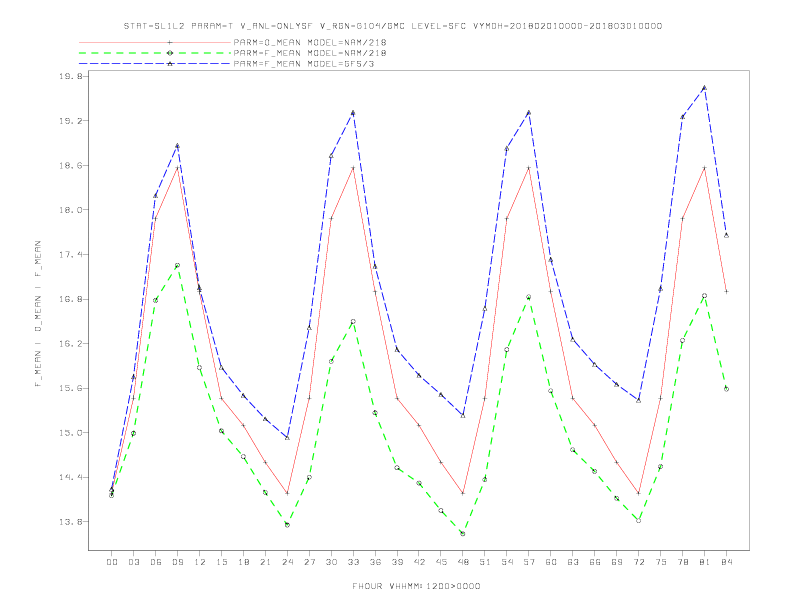Screen dimensions: 792x612
Task: Click x-axis tick label 84
Action: [x=726, y=562]
